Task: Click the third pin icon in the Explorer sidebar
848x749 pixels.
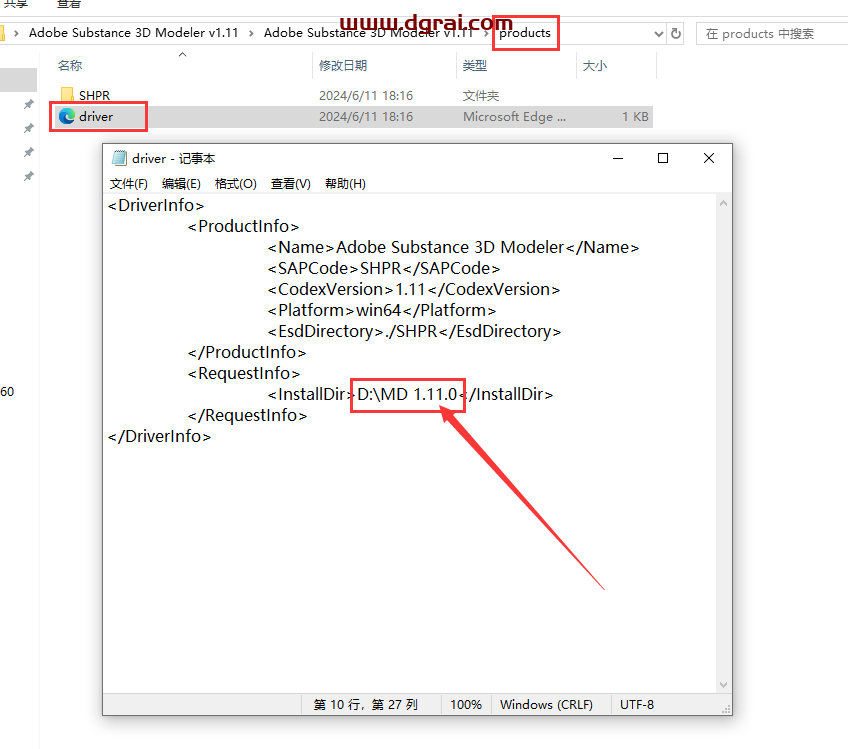Action: (29, 152)
